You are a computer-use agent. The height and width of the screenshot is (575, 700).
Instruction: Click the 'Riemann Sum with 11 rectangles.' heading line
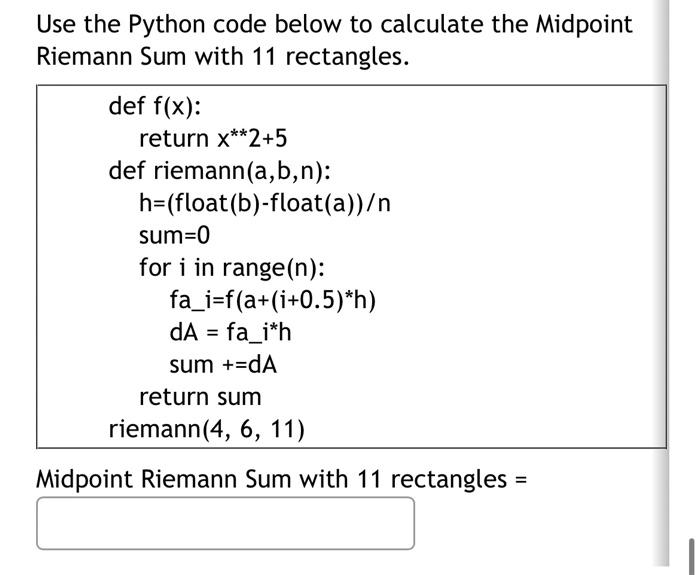pos(222,57)
